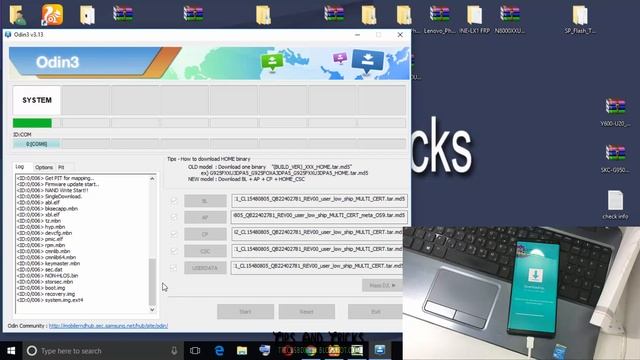Click the BL file button
640x360 pixels.
(x=205, y=201)
